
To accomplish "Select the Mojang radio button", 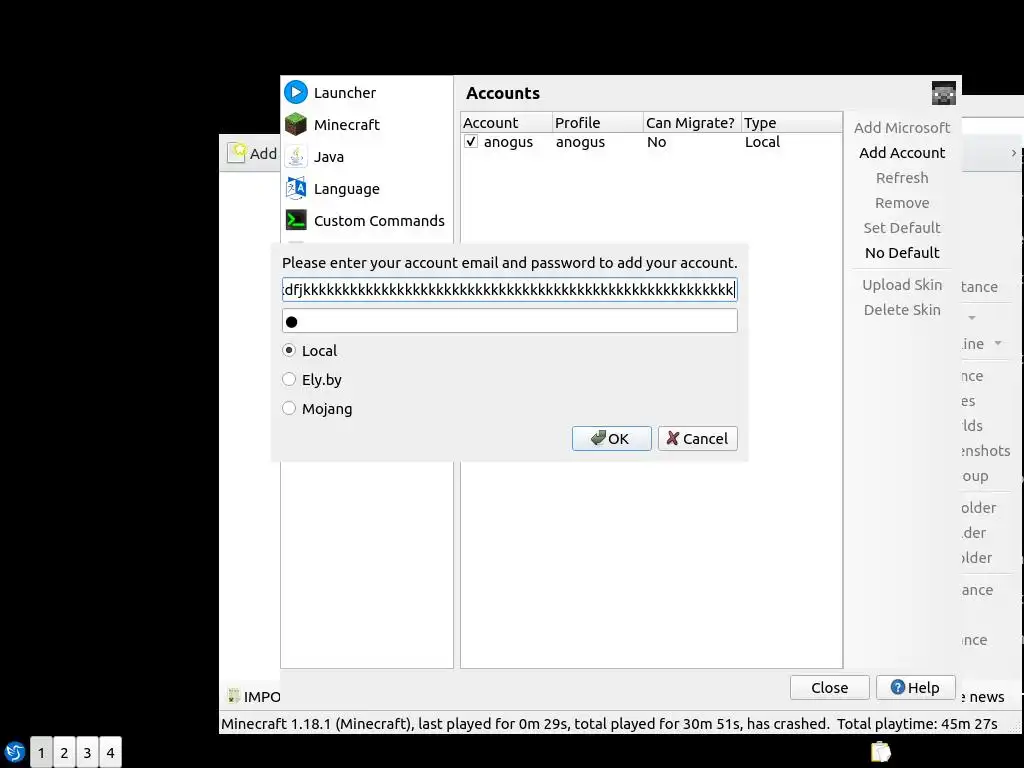I will point(289,408).
